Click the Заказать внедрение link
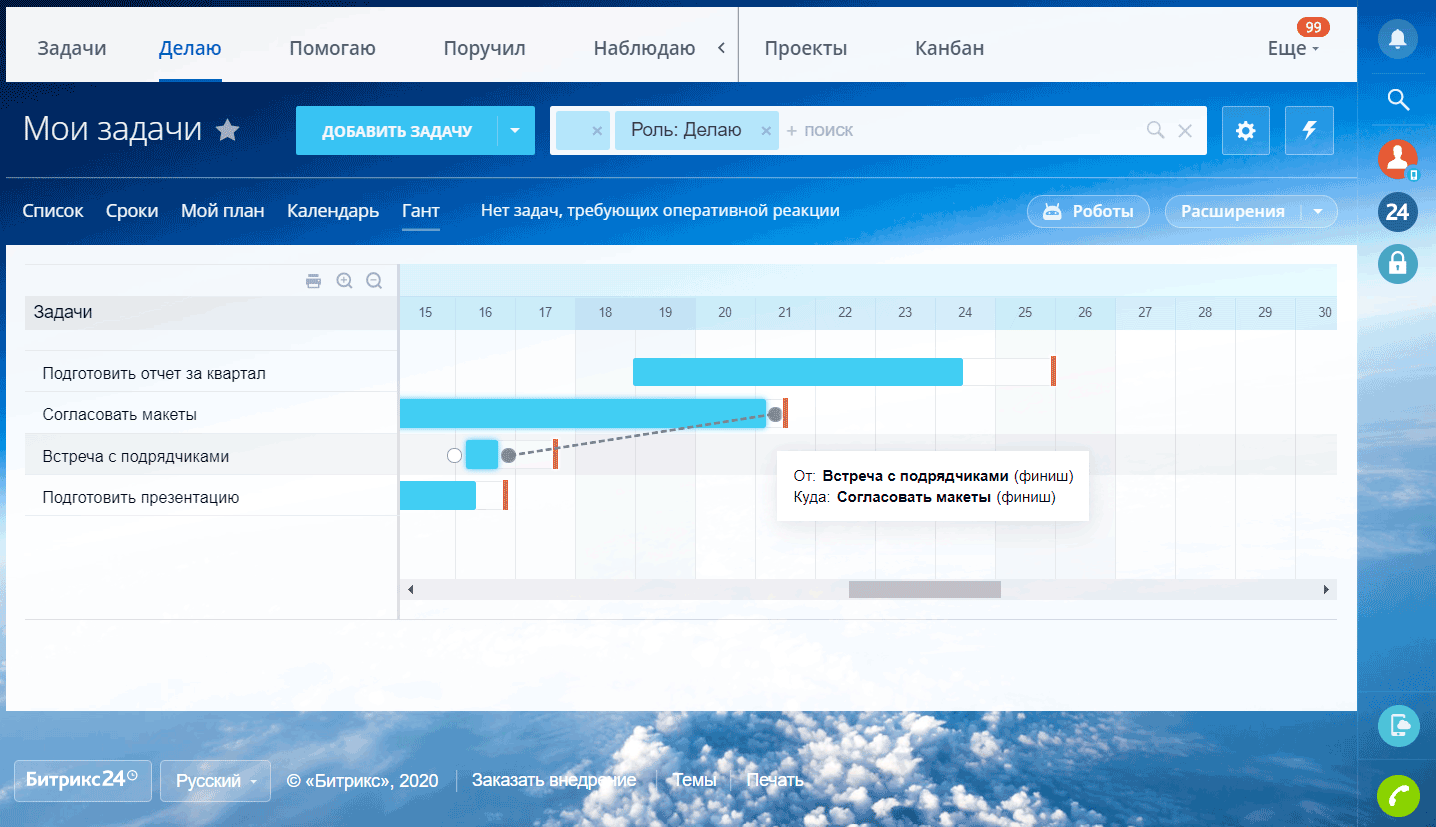Screen dimensions: 1436x827 [x=554, y=781]
